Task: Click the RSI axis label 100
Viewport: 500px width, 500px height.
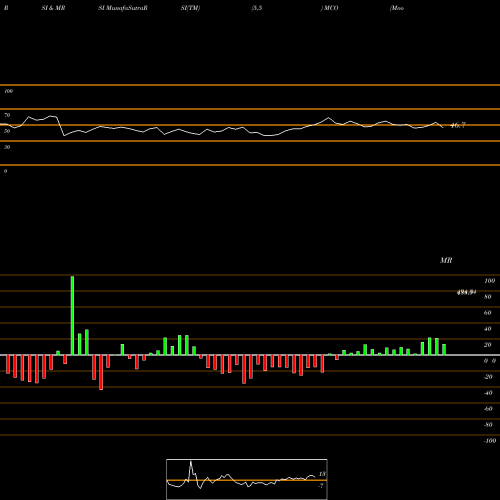Action: click(x=8, y=91)
